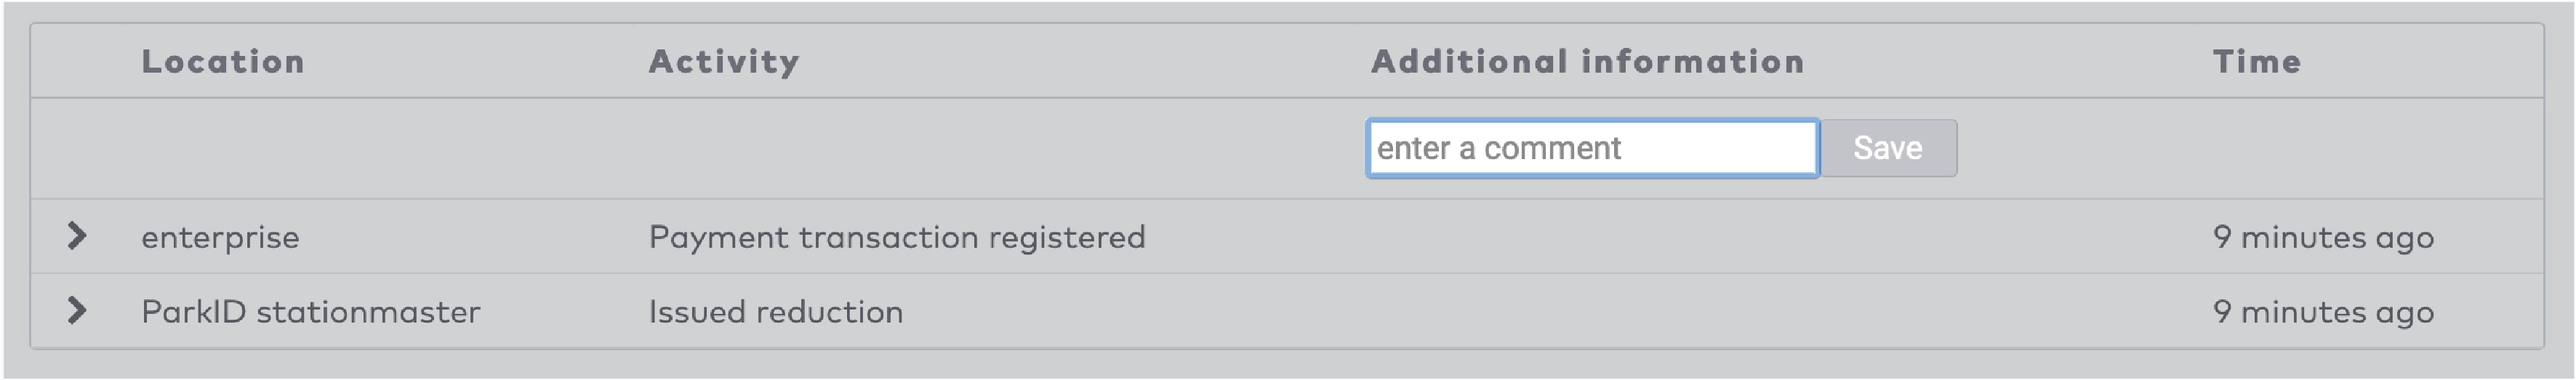Click the Time column header

pyautogui.click(x=2257, y=61)
